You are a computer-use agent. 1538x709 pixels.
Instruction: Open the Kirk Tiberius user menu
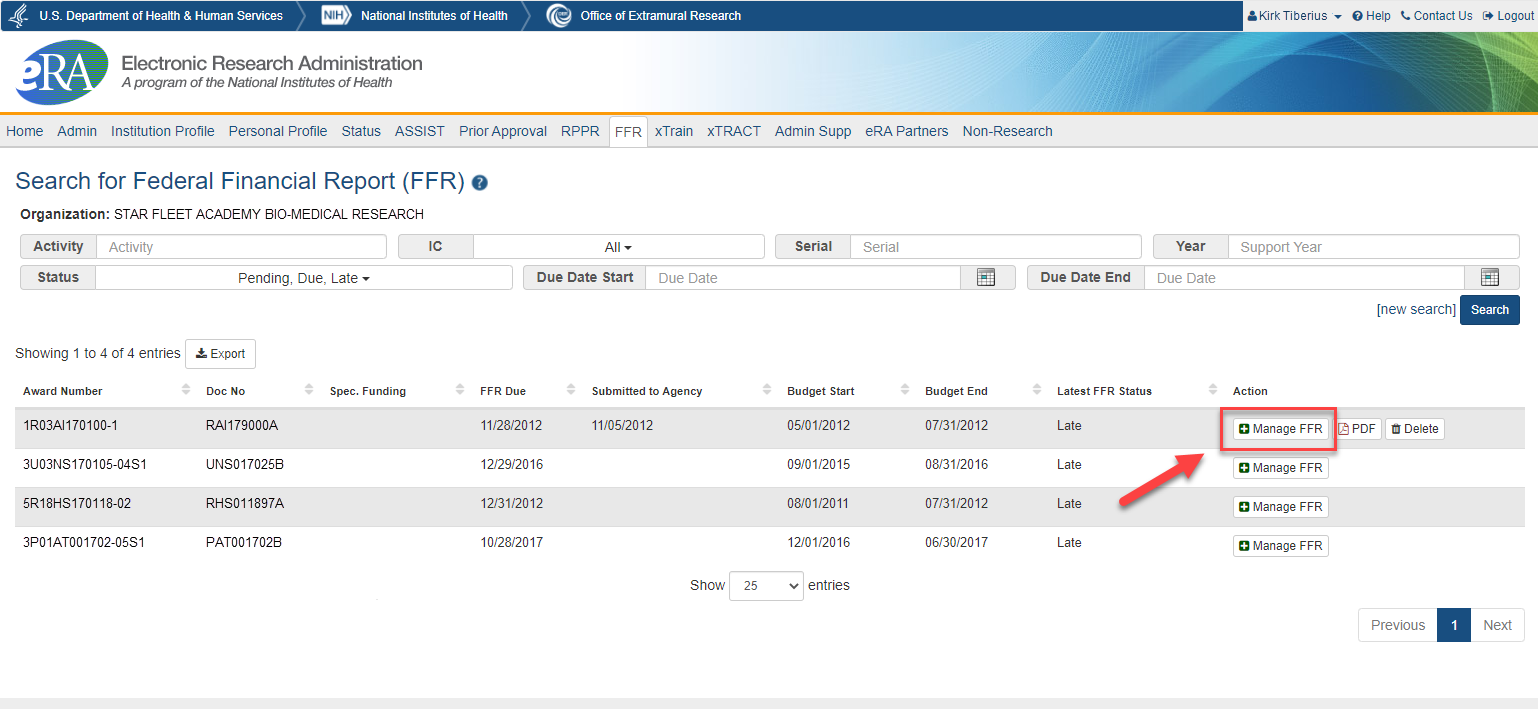[x=1294, y=16]
